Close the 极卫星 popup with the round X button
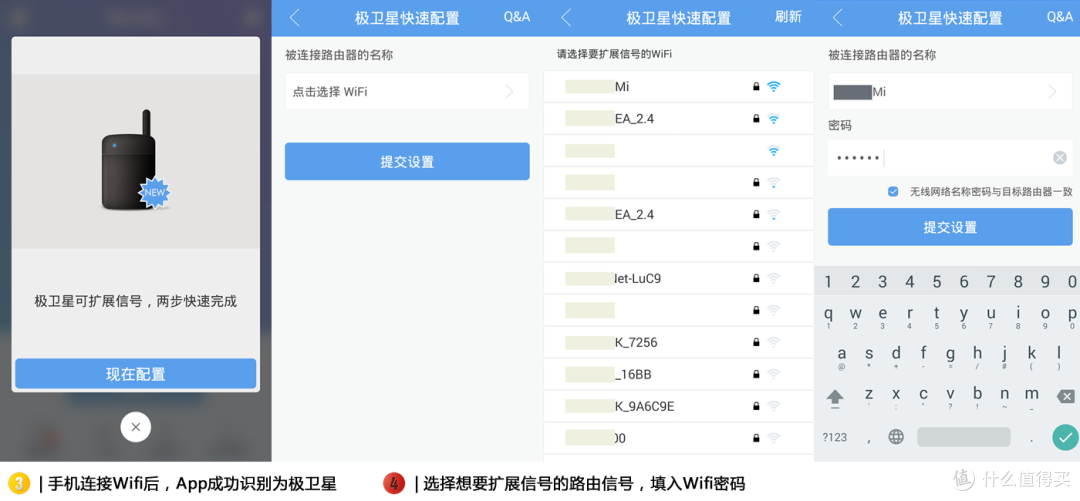 point(136,427)
